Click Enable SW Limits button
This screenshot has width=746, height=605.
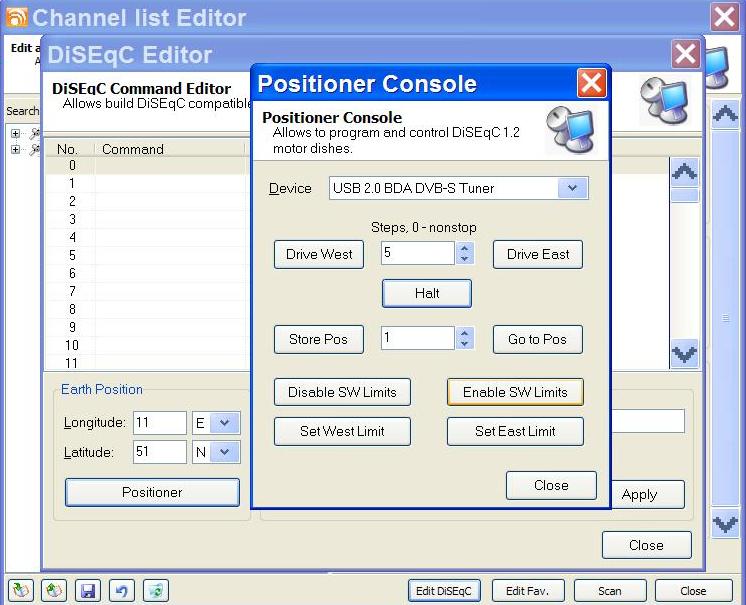click(514, 392)
